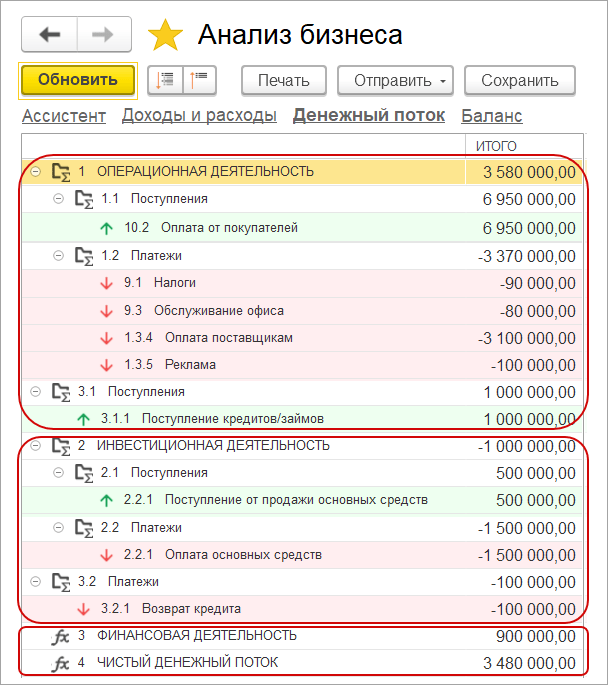Screen dimensions: 608x685
Task: Toggle the yellow favorites star
Action: (x=165, y=35)
